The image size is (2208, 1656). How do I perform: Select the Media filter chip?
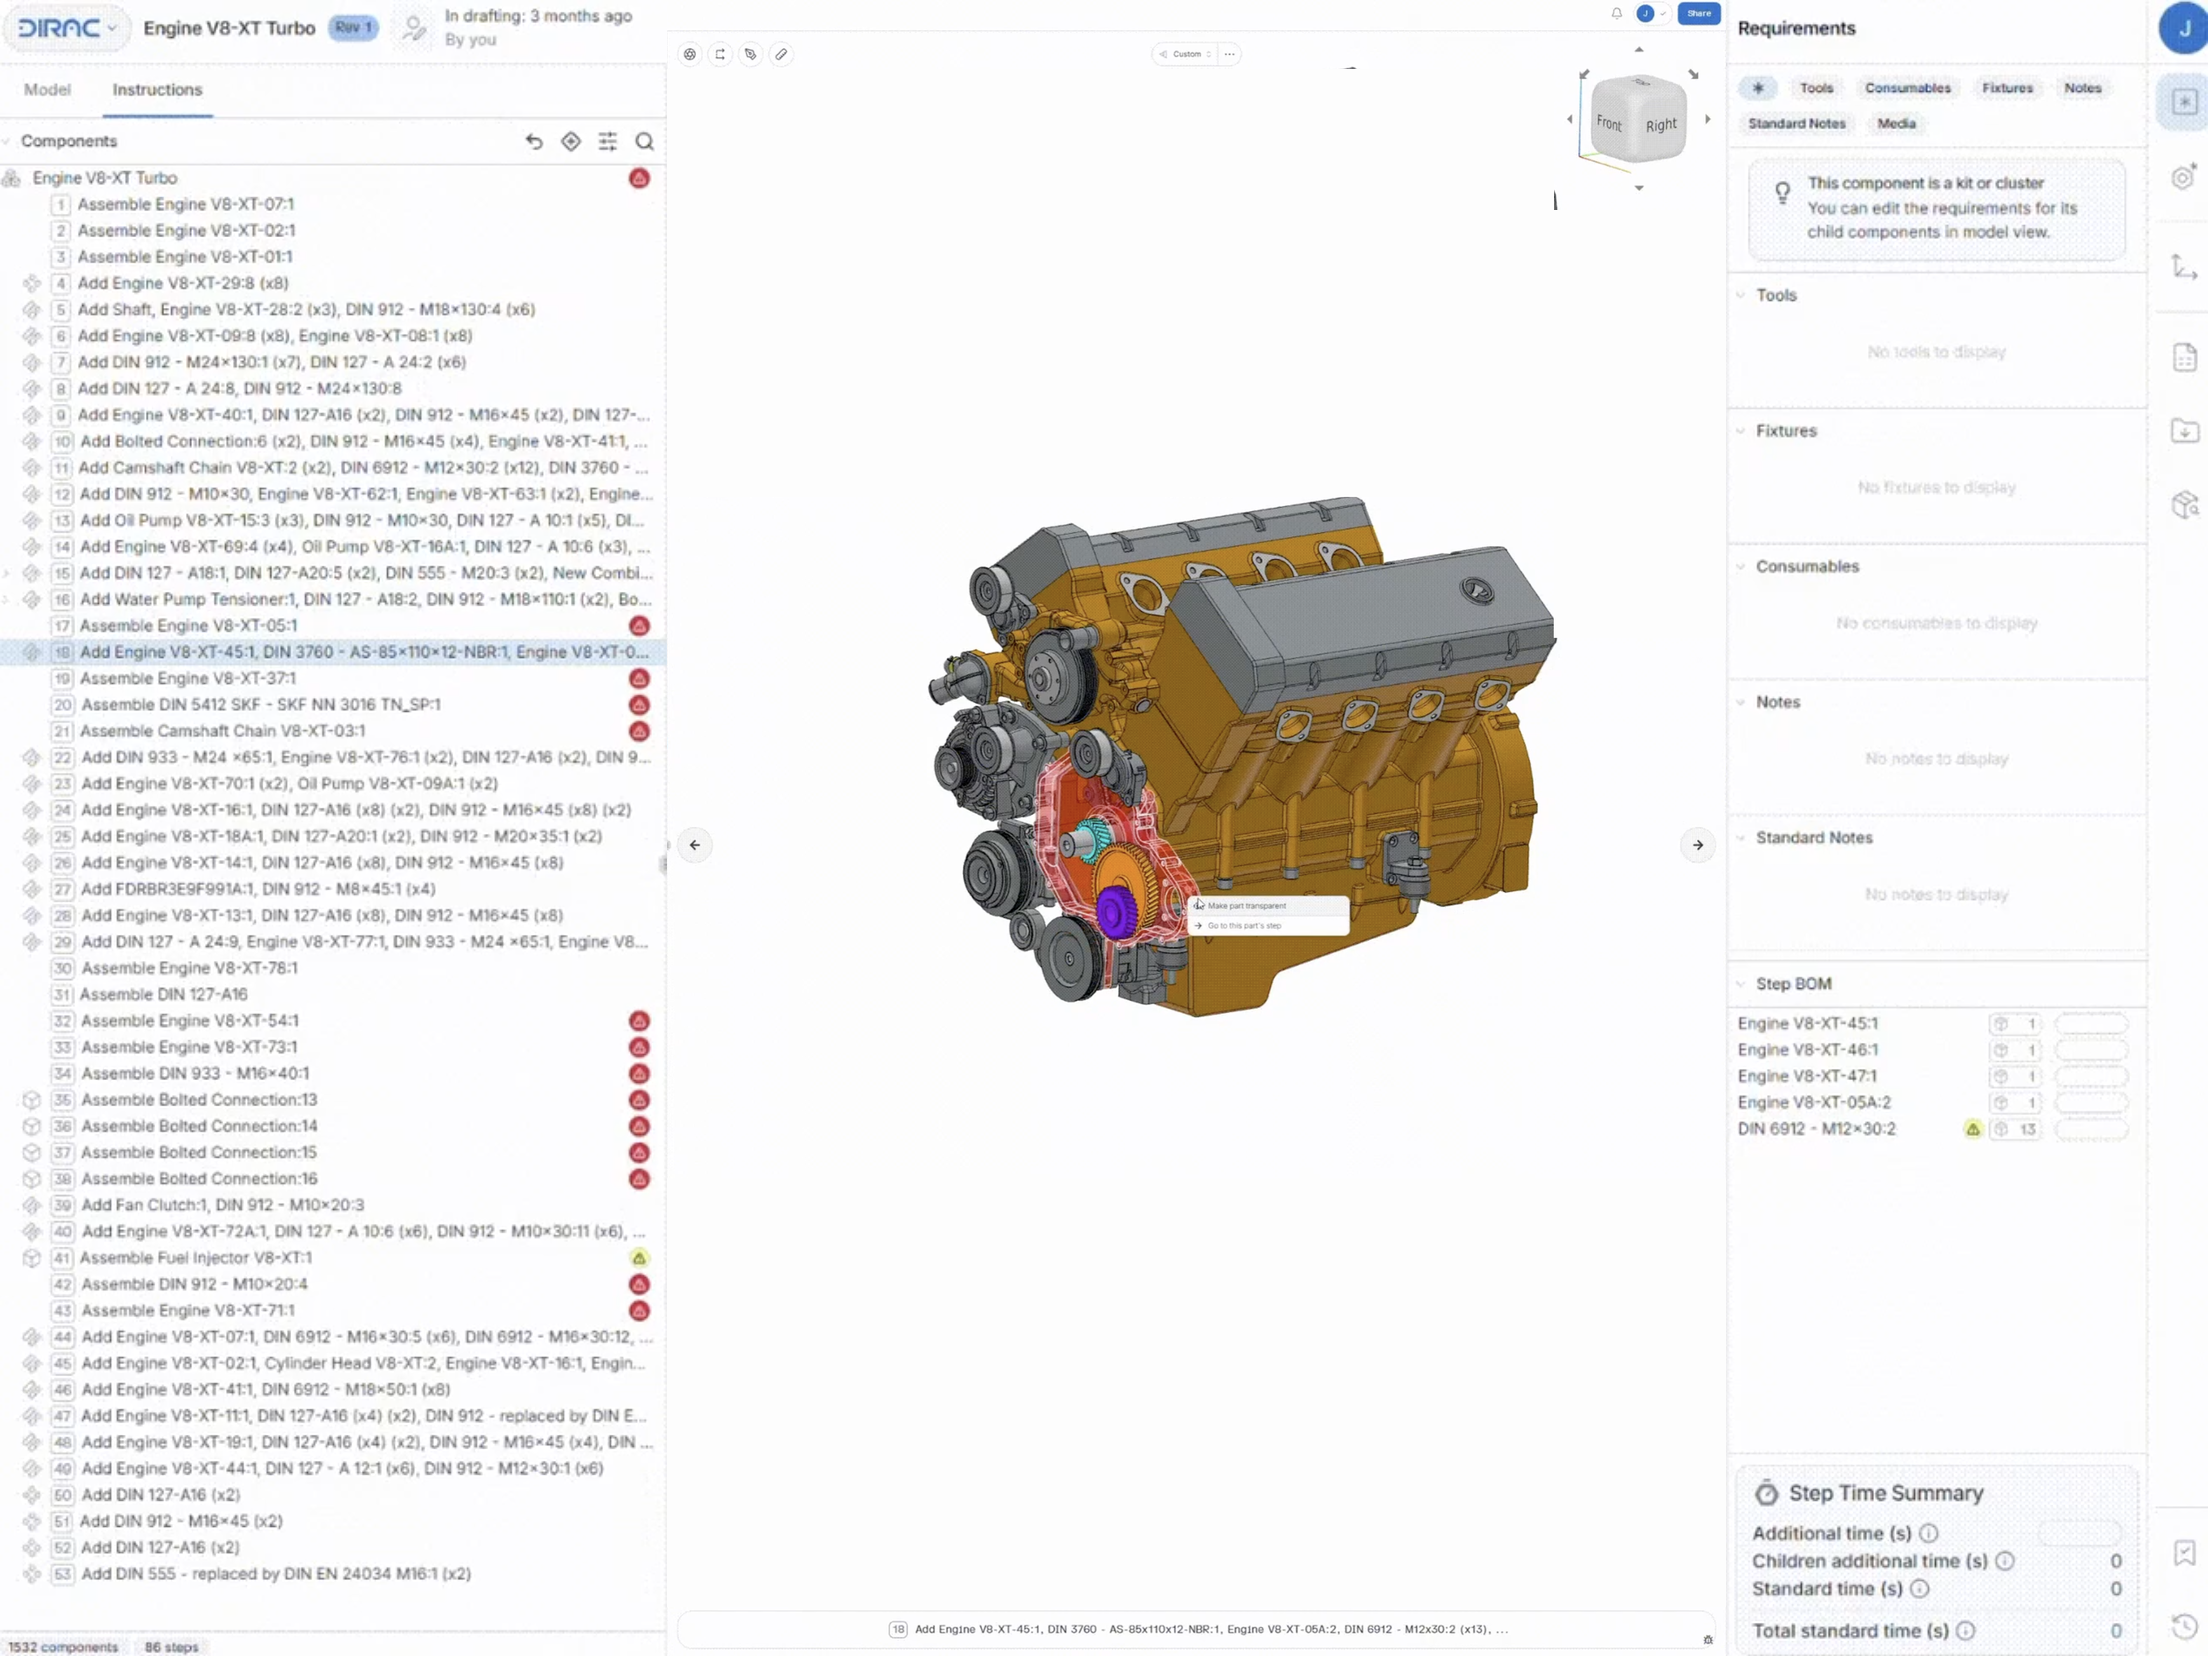[1896, 124]
